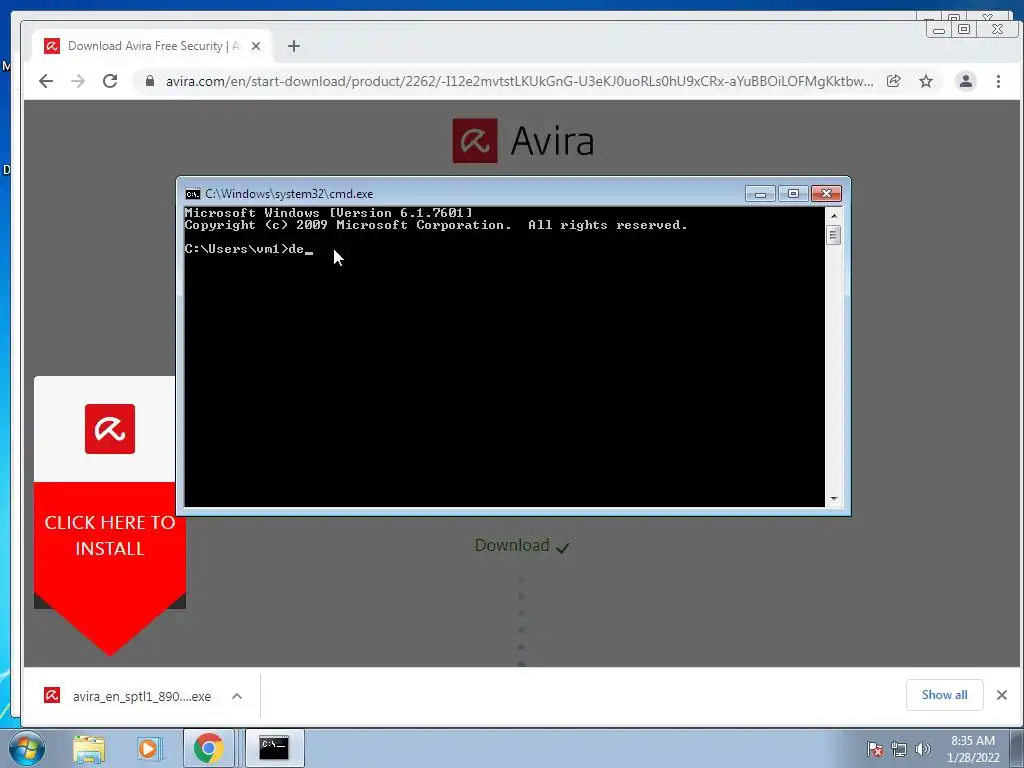Open the Windows Start menu

point(27,748)
